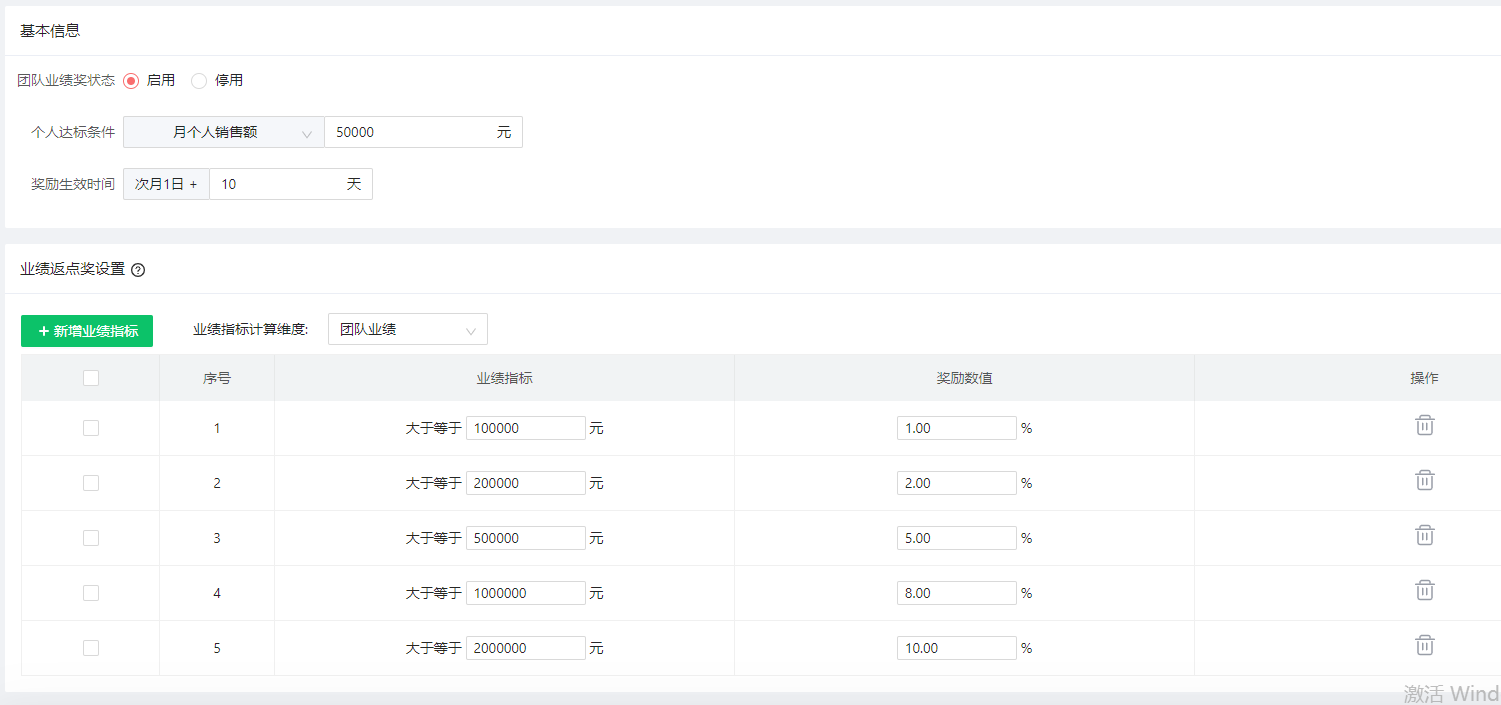Delete row 2 with trash icon

point(1424,481)
